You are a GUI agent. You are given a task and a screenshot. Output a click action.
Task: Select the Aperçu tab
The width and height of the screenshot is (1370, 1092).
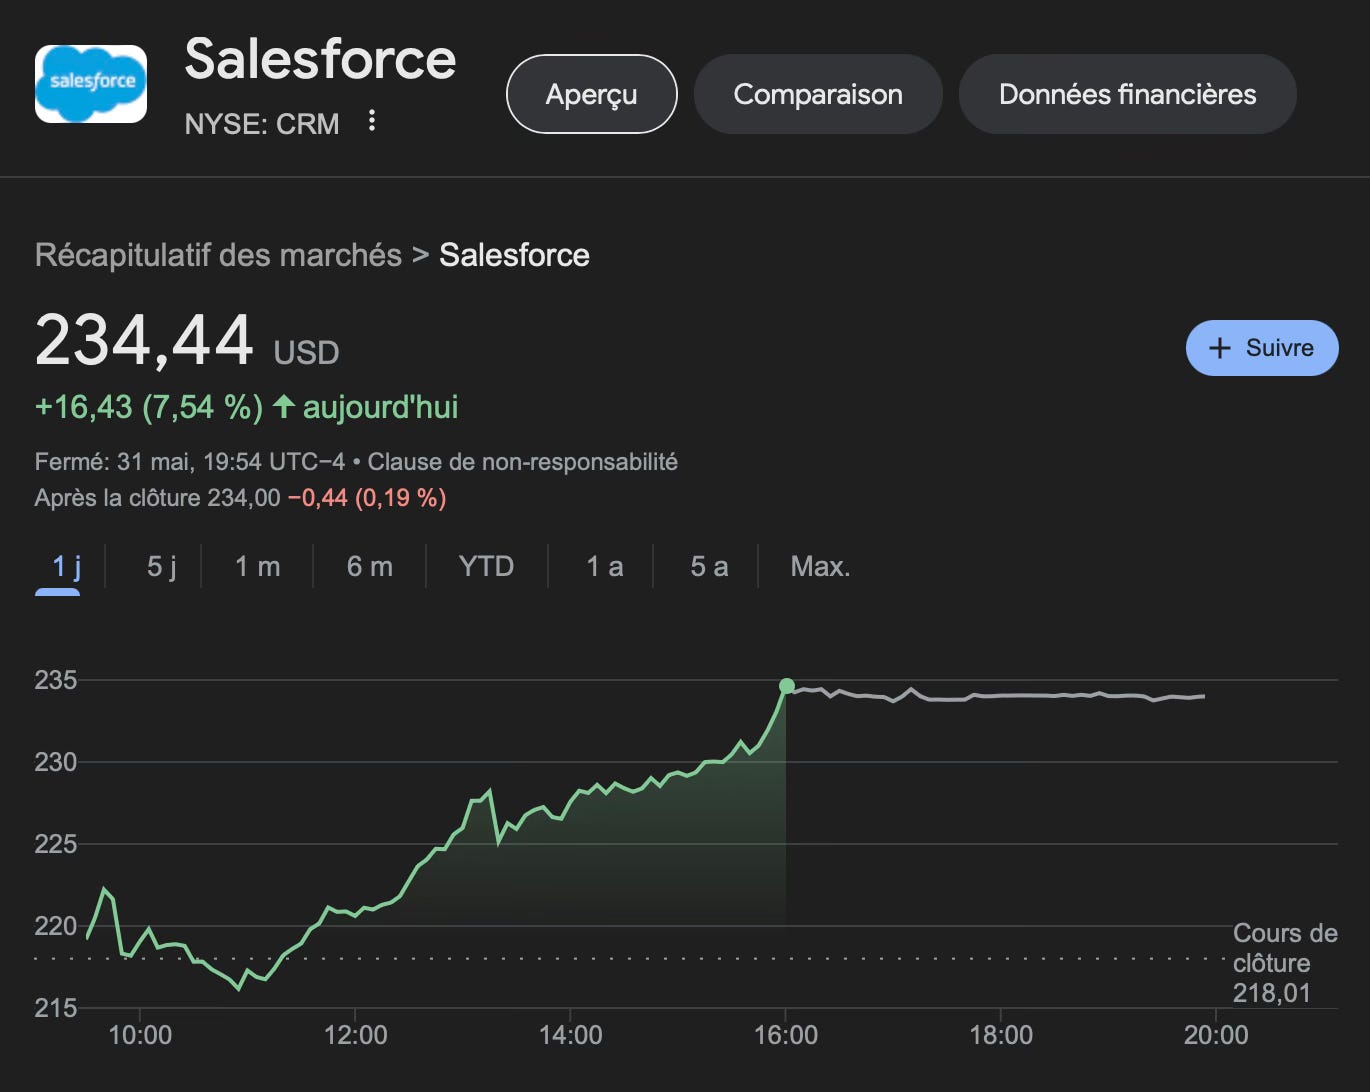[592, 94]
